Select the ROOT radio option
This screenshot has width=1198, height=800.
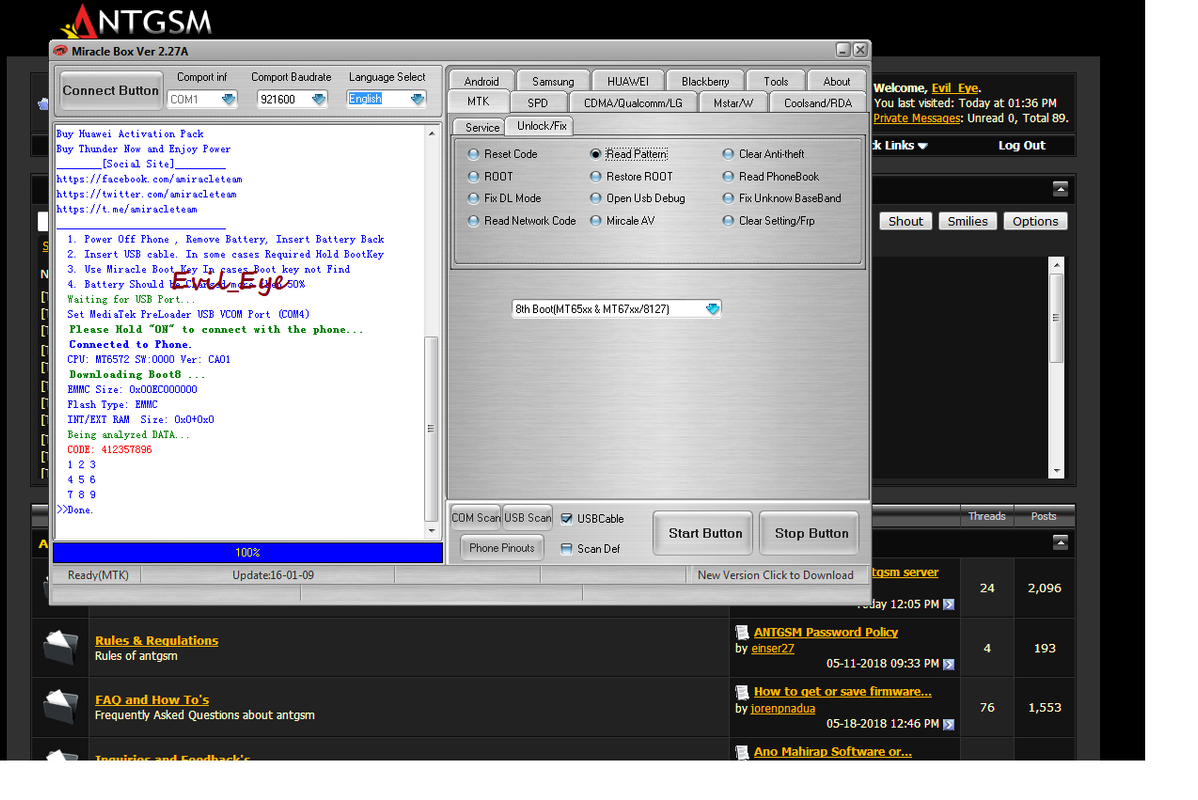491,177
